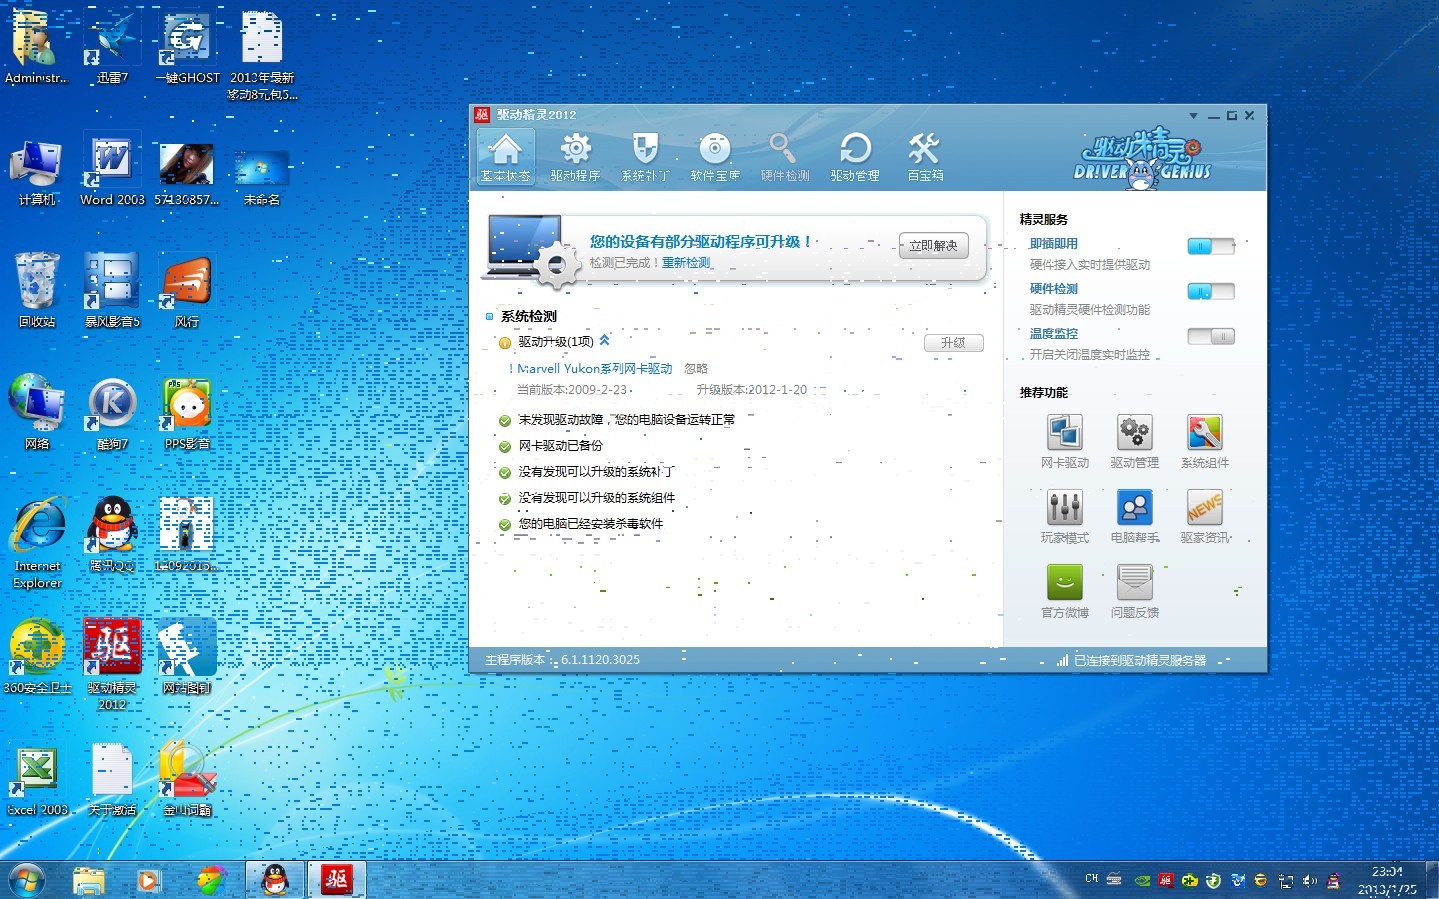Select the 迅雷7 desktop icon
The image size is (1439, 899).
[x=112, y=48]
